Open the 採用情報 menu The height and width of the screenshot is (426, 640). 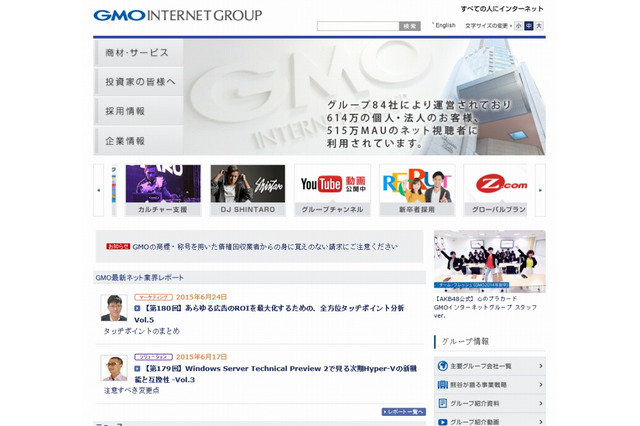tap(139, 111)
